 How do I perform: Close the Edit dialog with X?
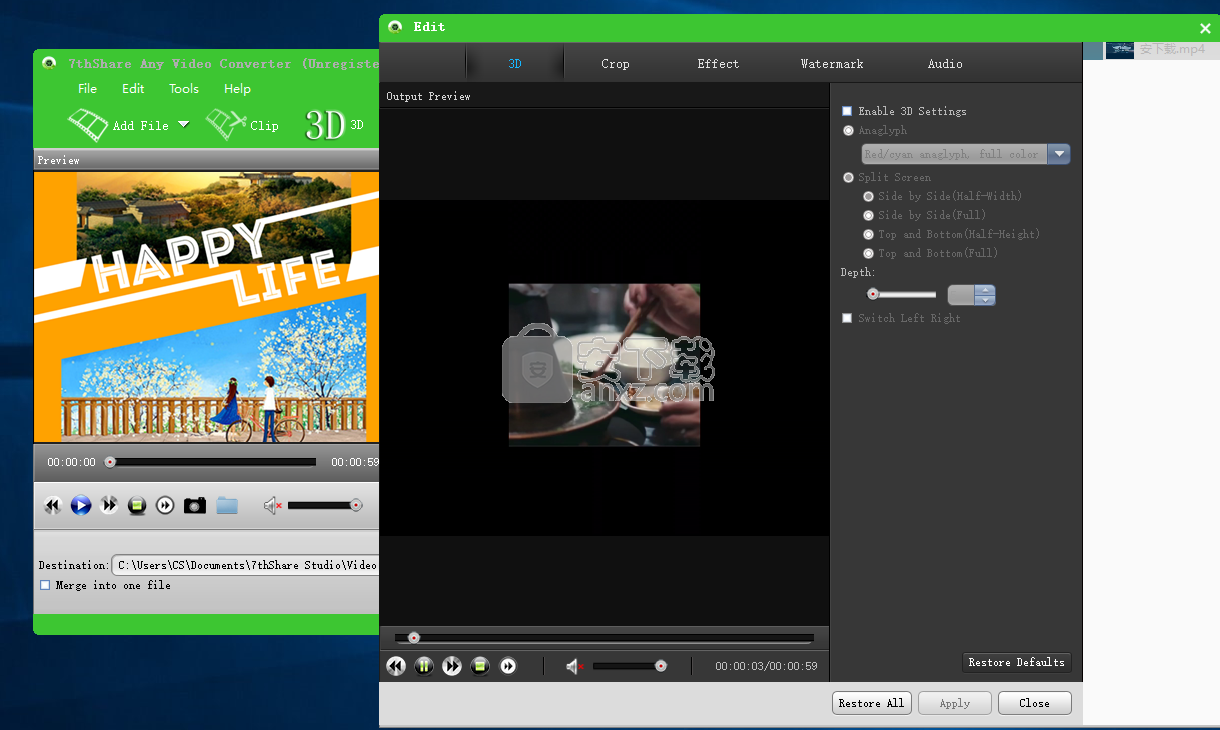pyautogui.click(x=1205, y=29)
